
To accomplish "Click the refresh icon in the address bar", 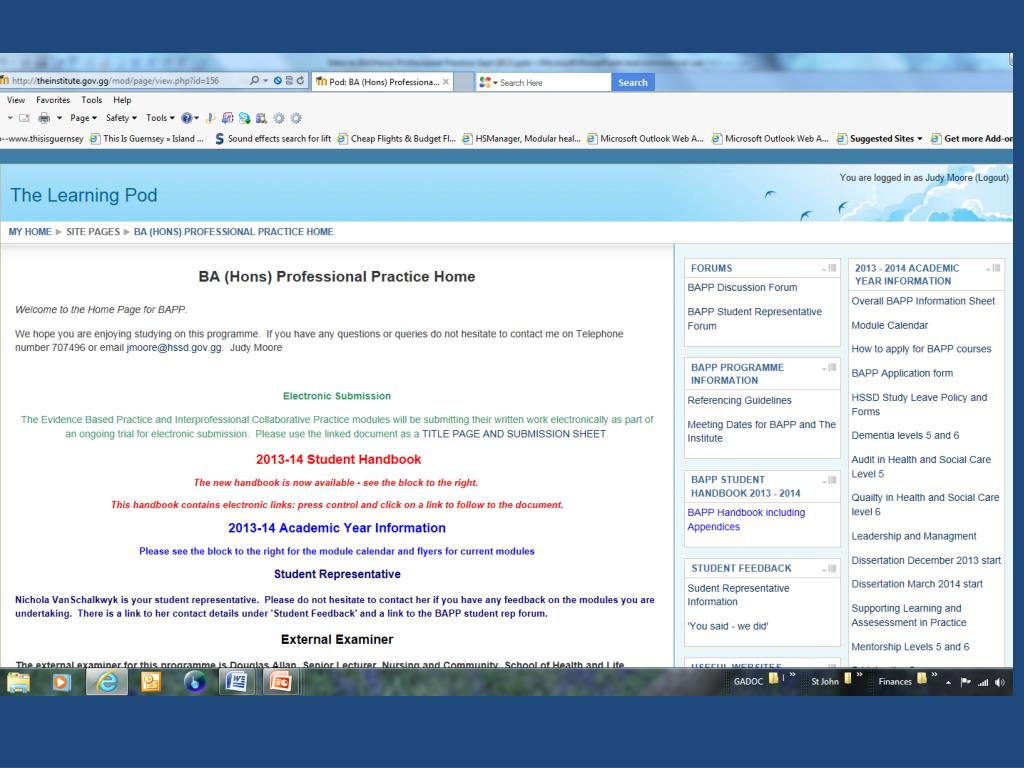I will pyautogui.click(x=300, y=81).
